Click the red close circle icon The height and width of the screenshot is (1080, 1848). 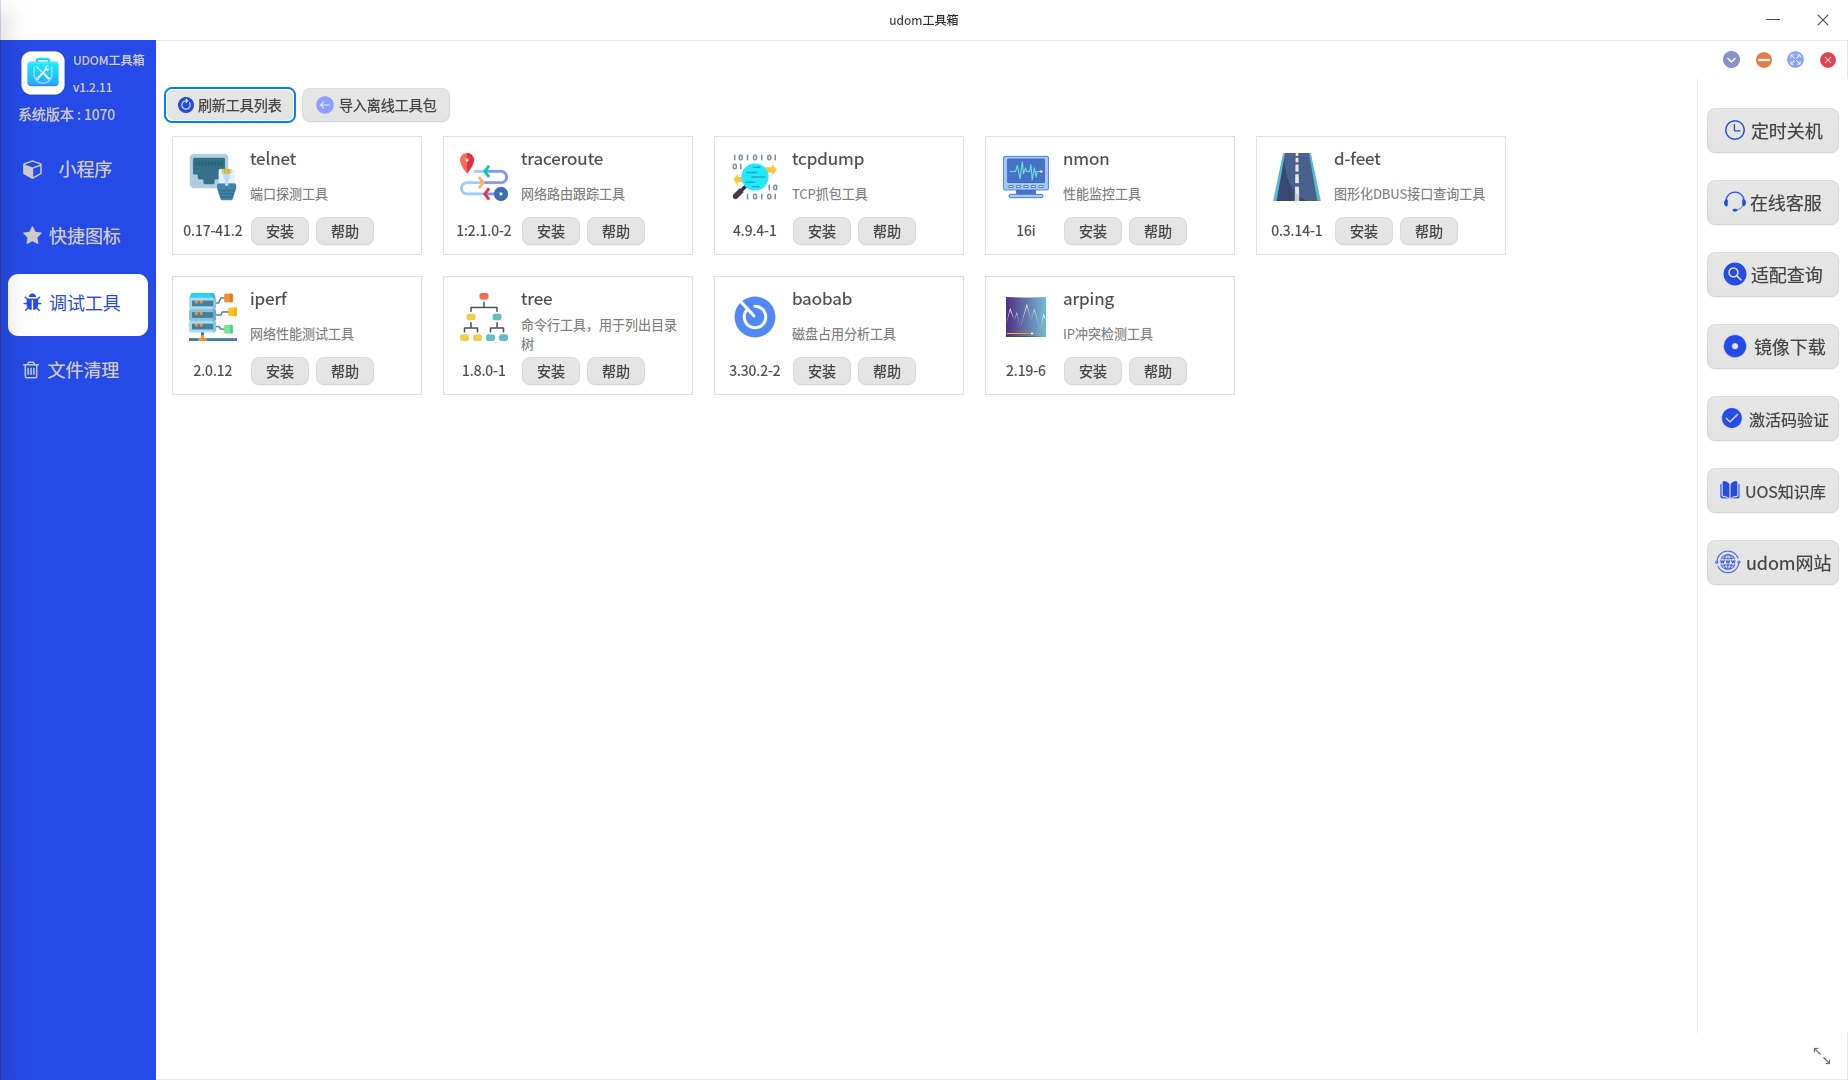tap(1828, 60)
